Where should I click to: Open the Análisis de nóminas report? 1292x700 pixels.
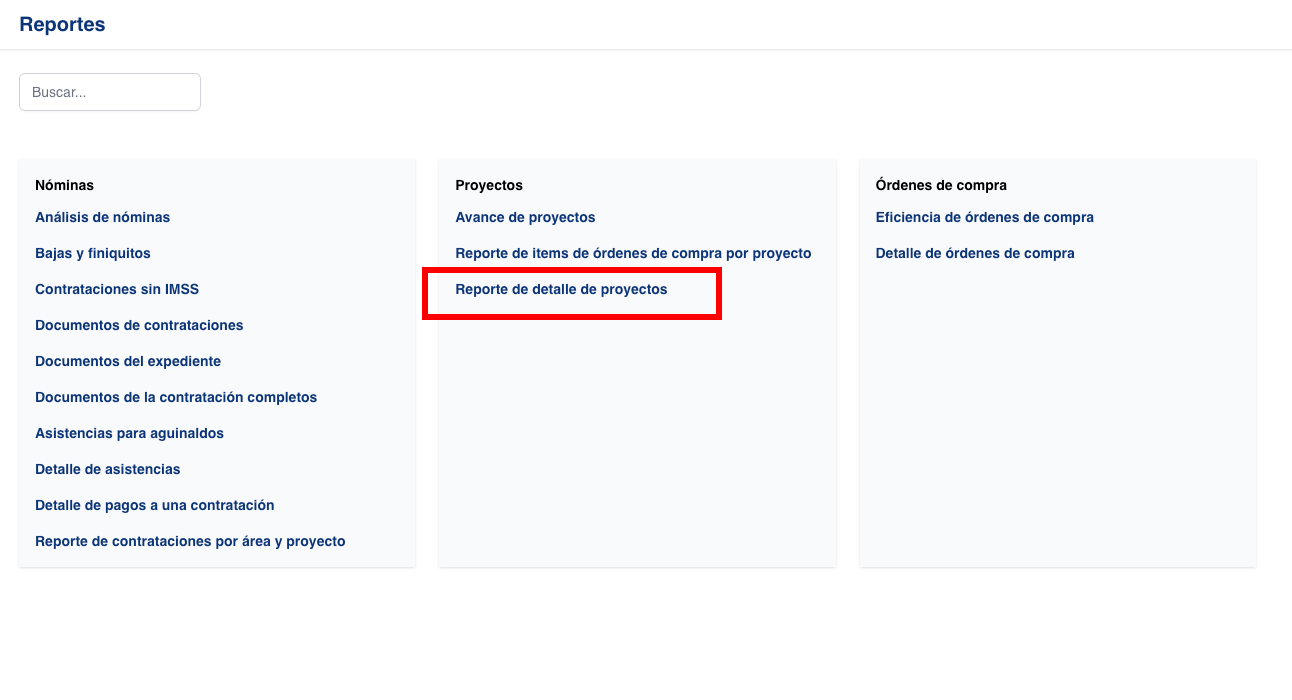tap(102, 217)
